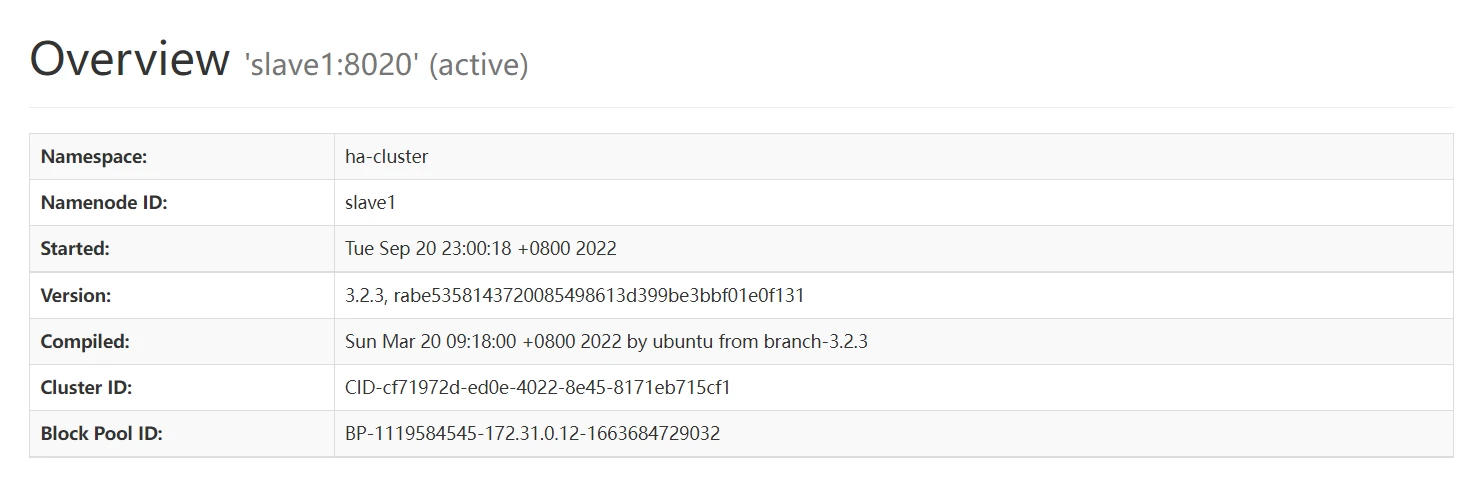Click the Cluster ID label
The height and width of the screenshot is (495, 1475).
(86, 387)
